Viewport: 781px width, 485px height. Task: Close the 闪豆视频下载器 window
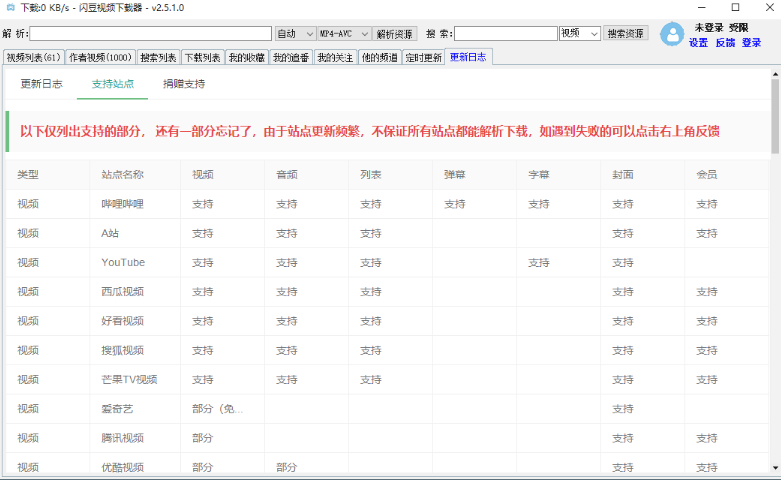pos(769,7)
